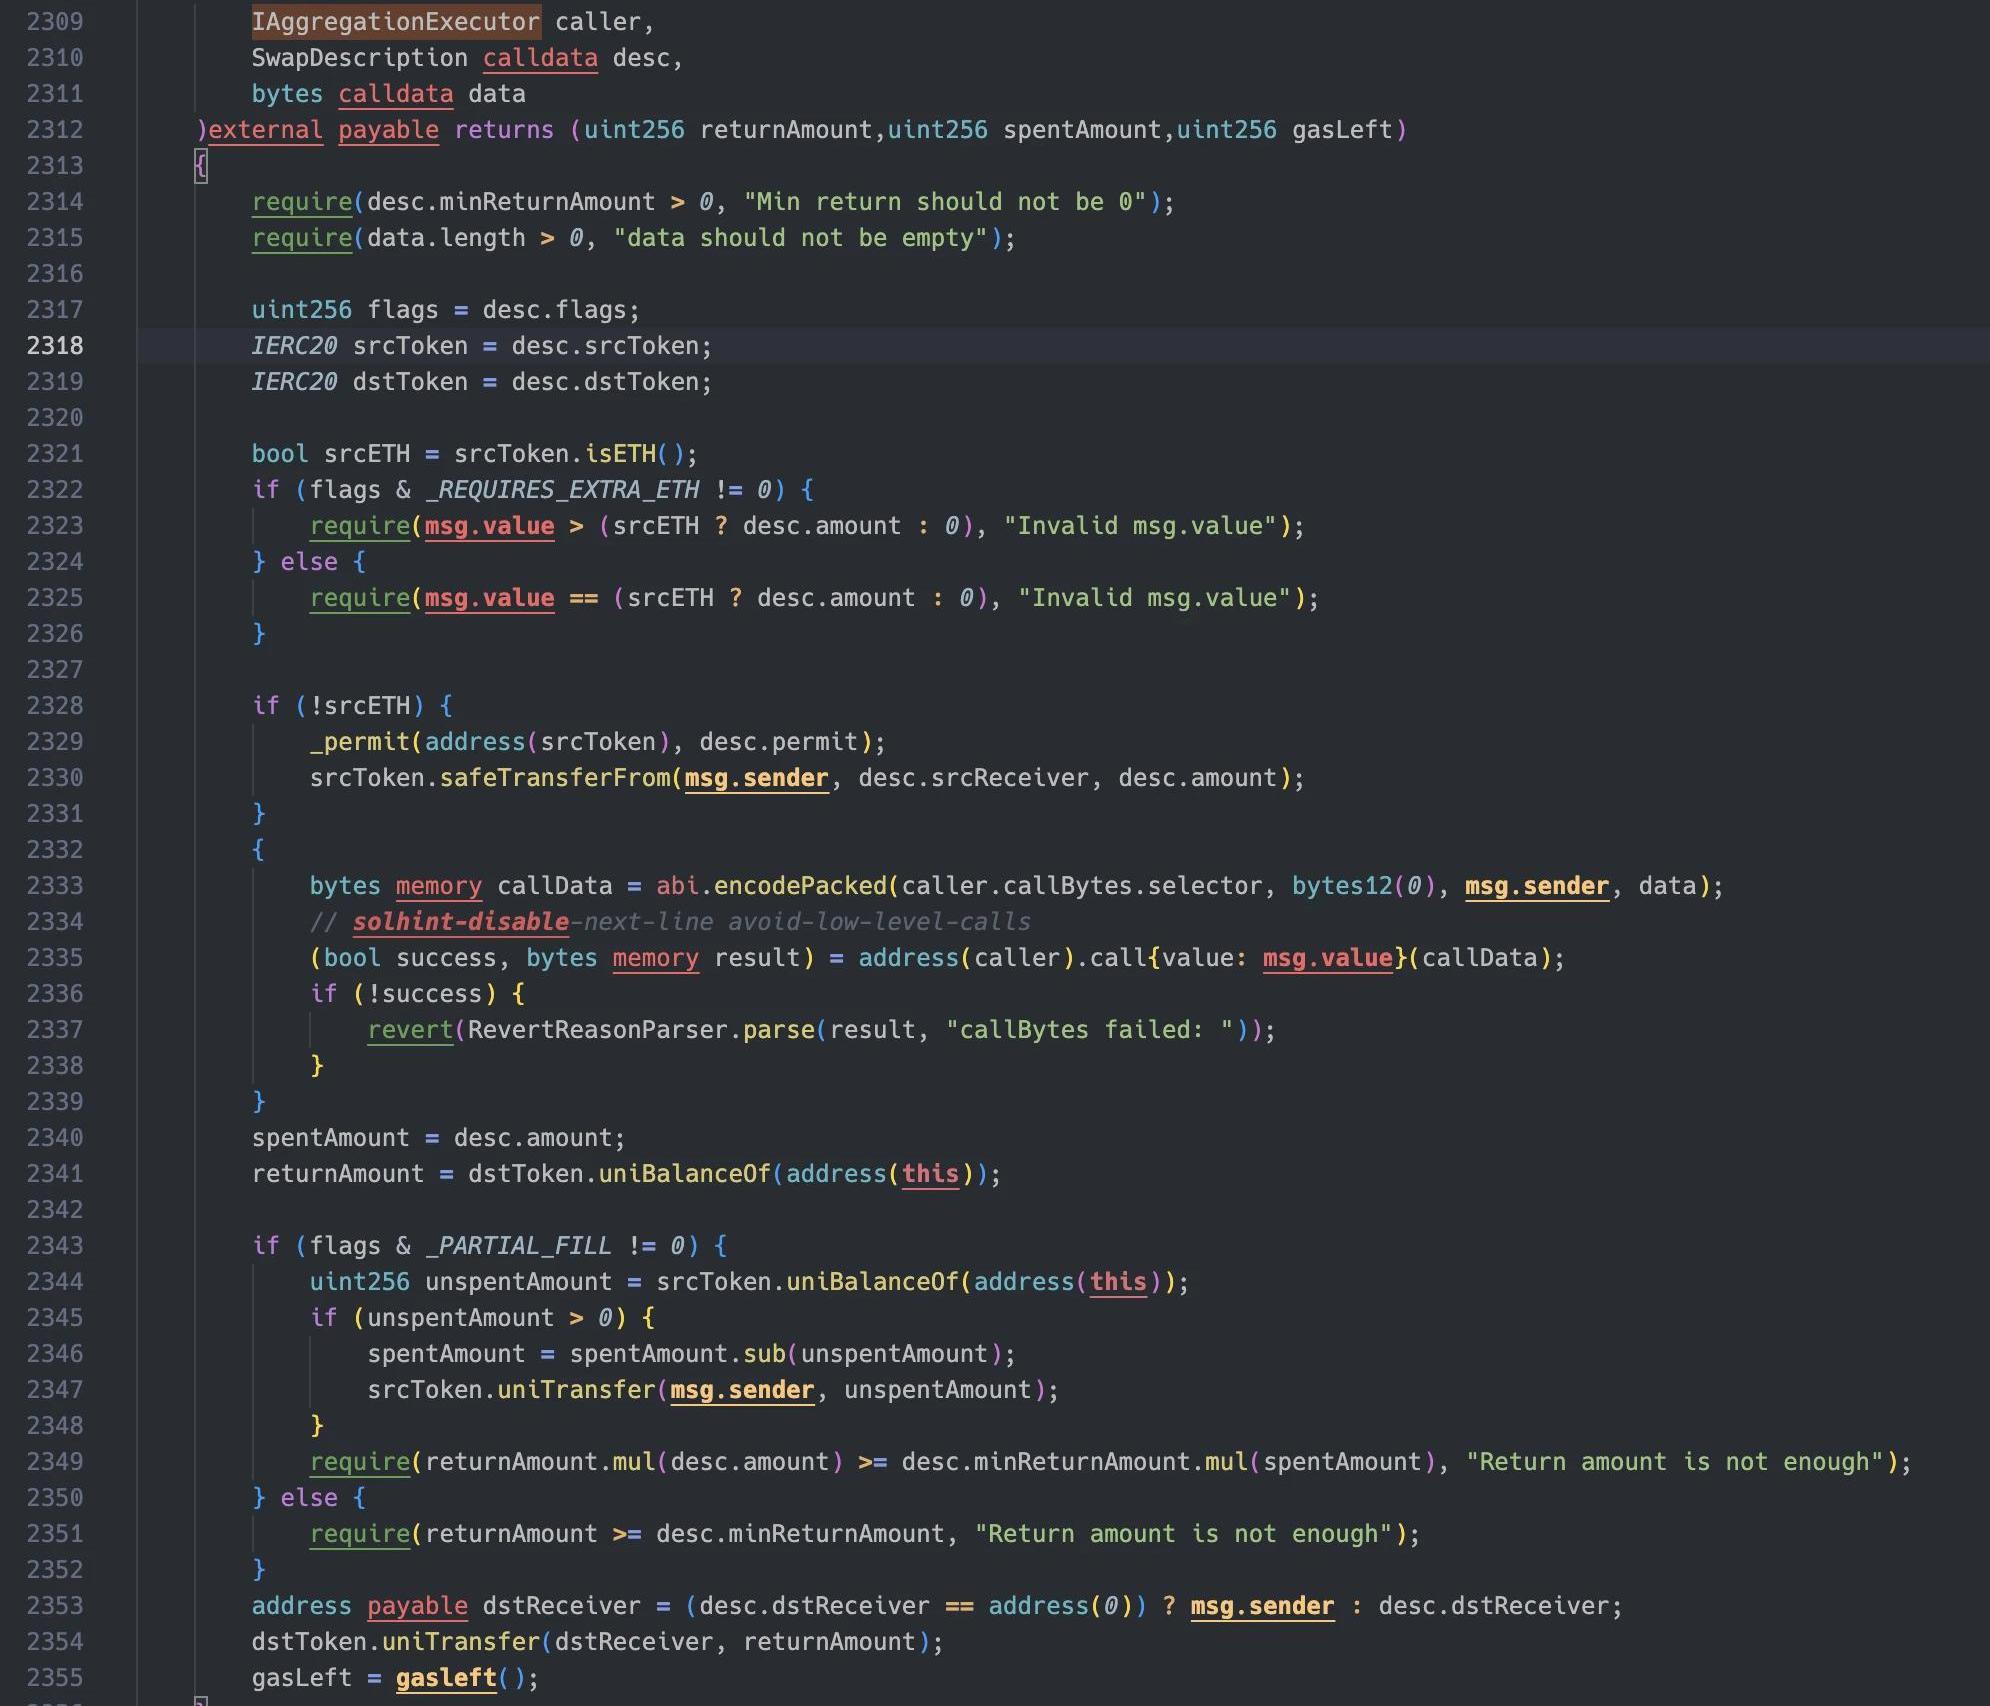
Task: Click the _permit function call
Action: (359, 742)
